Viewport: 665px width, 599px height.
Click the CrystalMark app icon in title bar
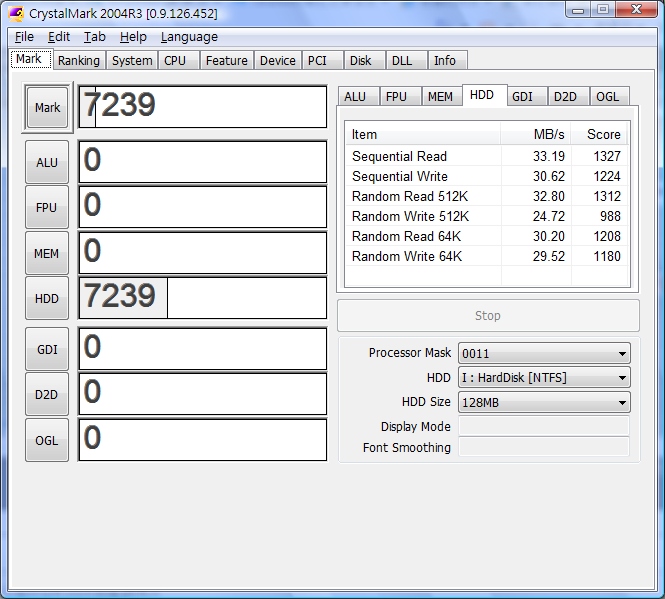click(16, 14)
